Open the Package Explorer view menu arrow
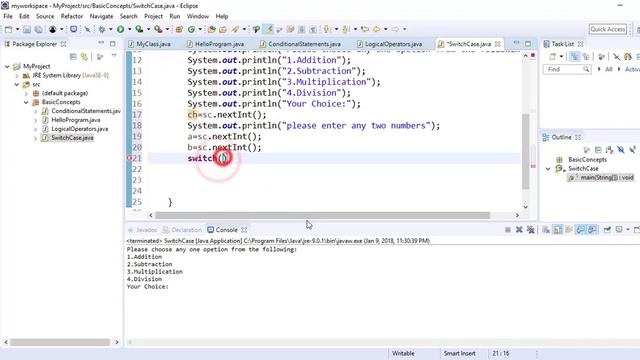Screen dimensions: 640x360 click(x=114, y=56)
